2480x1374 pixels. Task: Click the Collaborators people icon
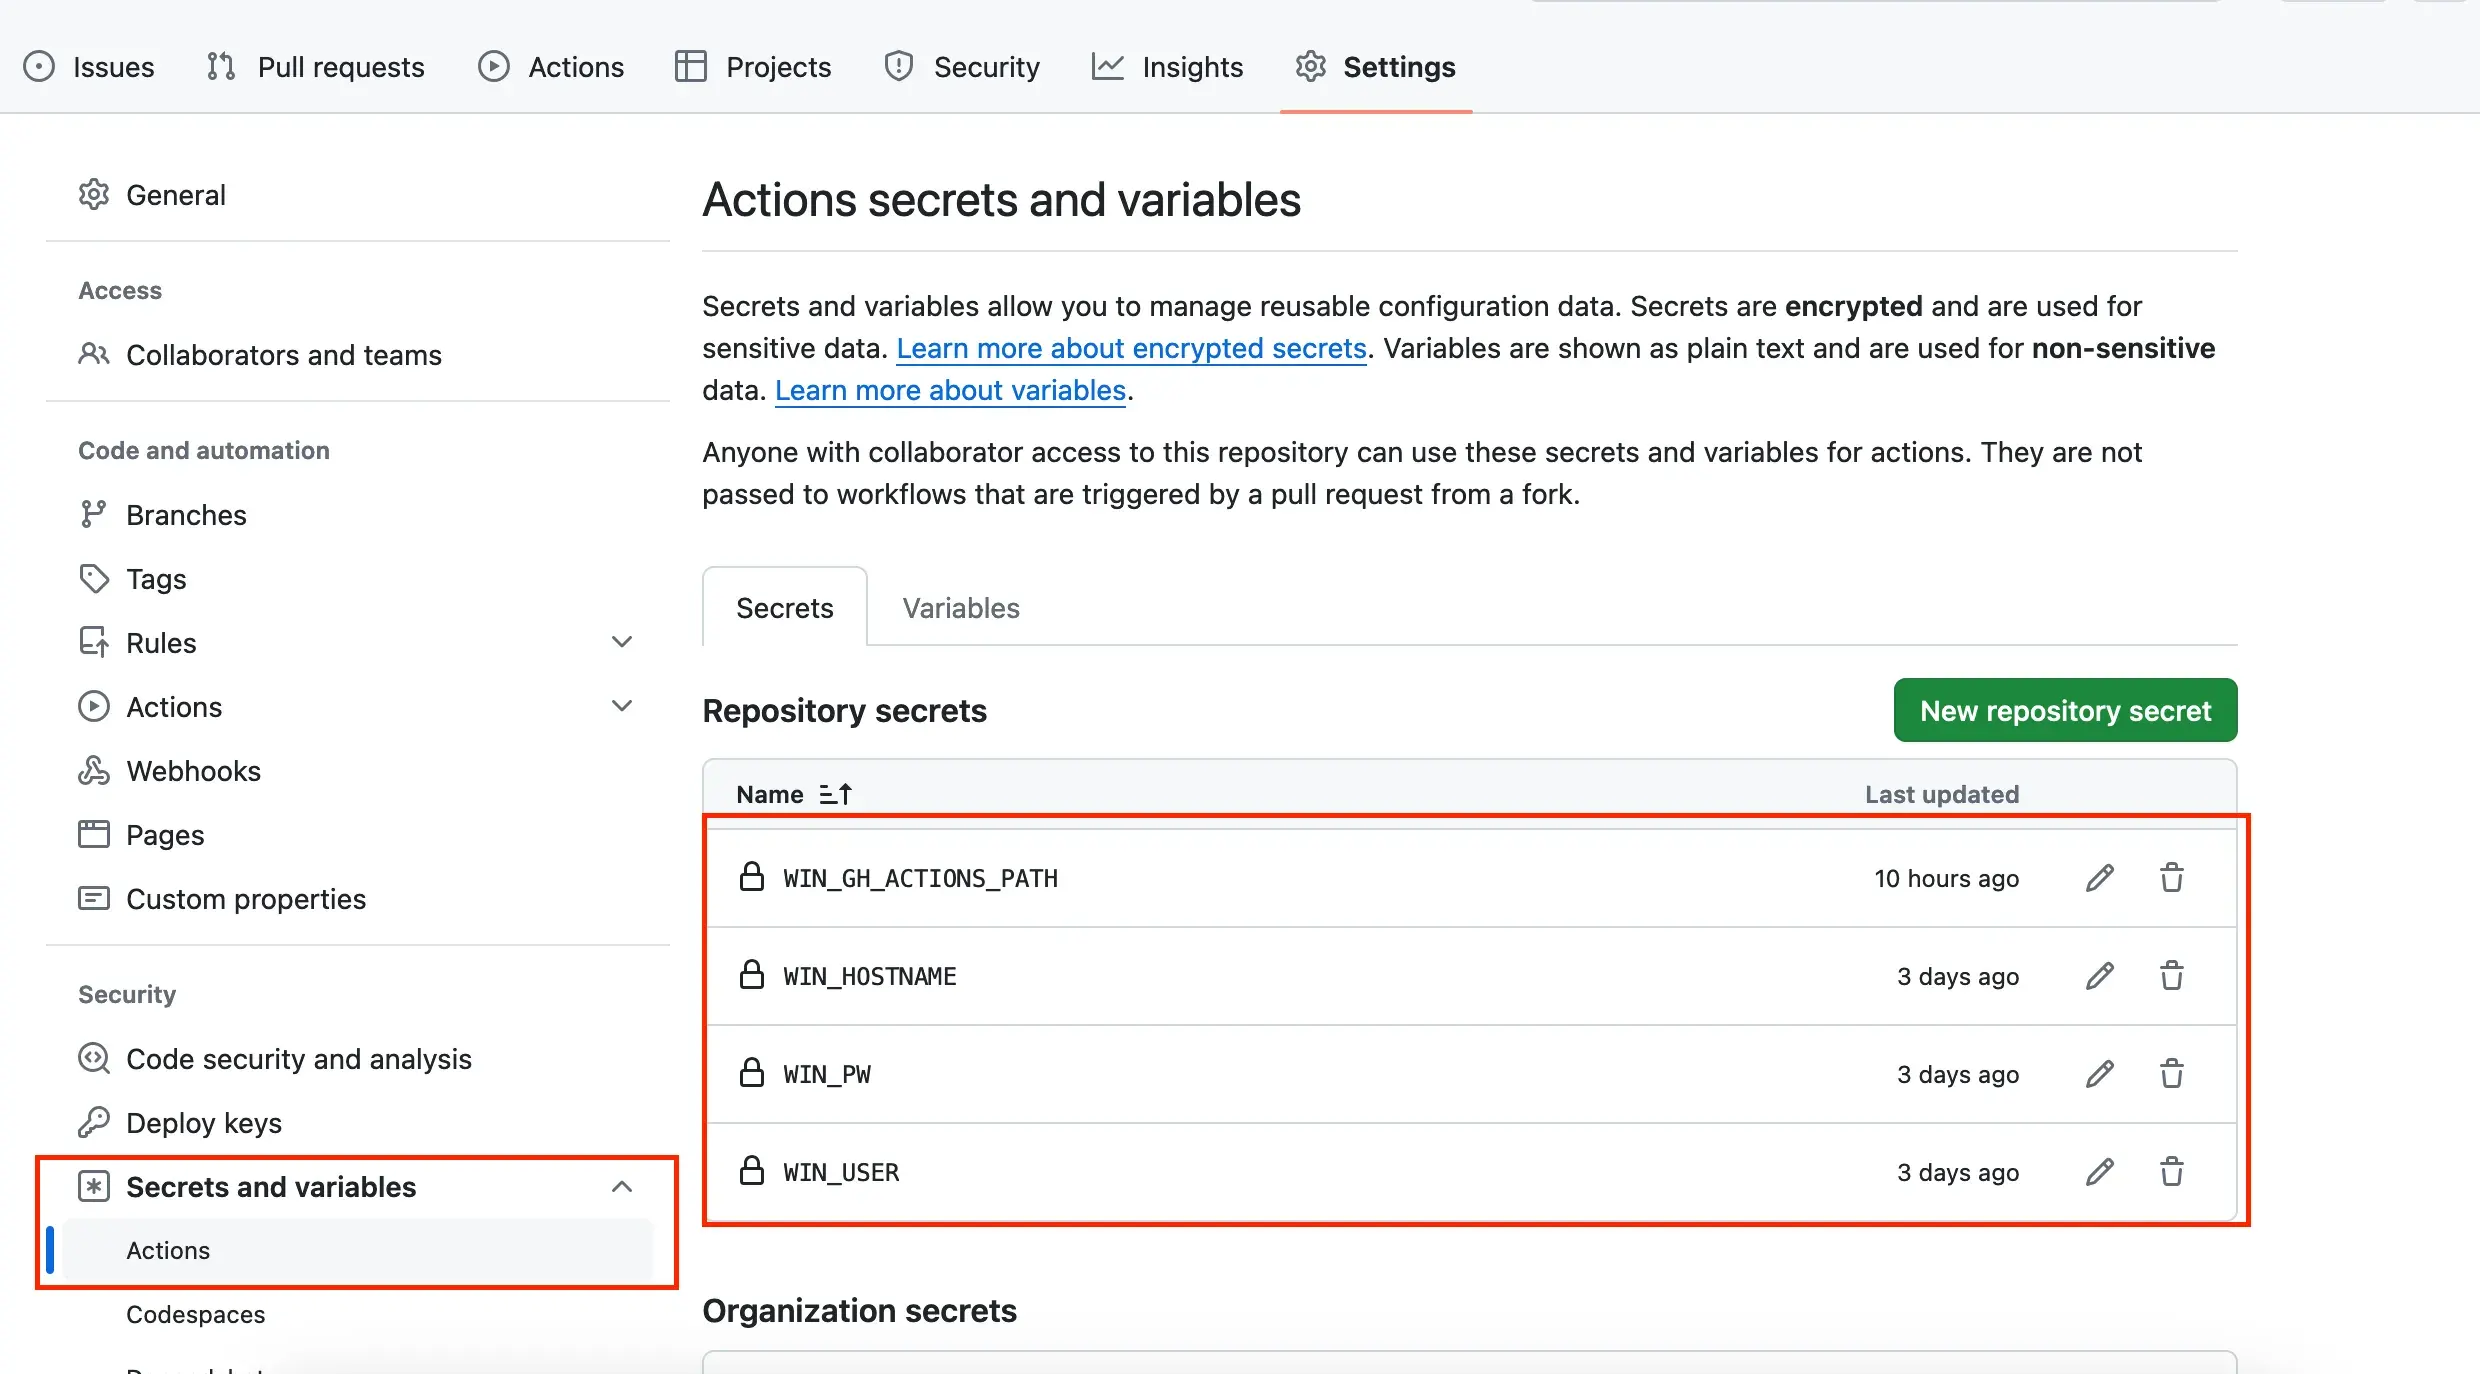tap(94, 355)
